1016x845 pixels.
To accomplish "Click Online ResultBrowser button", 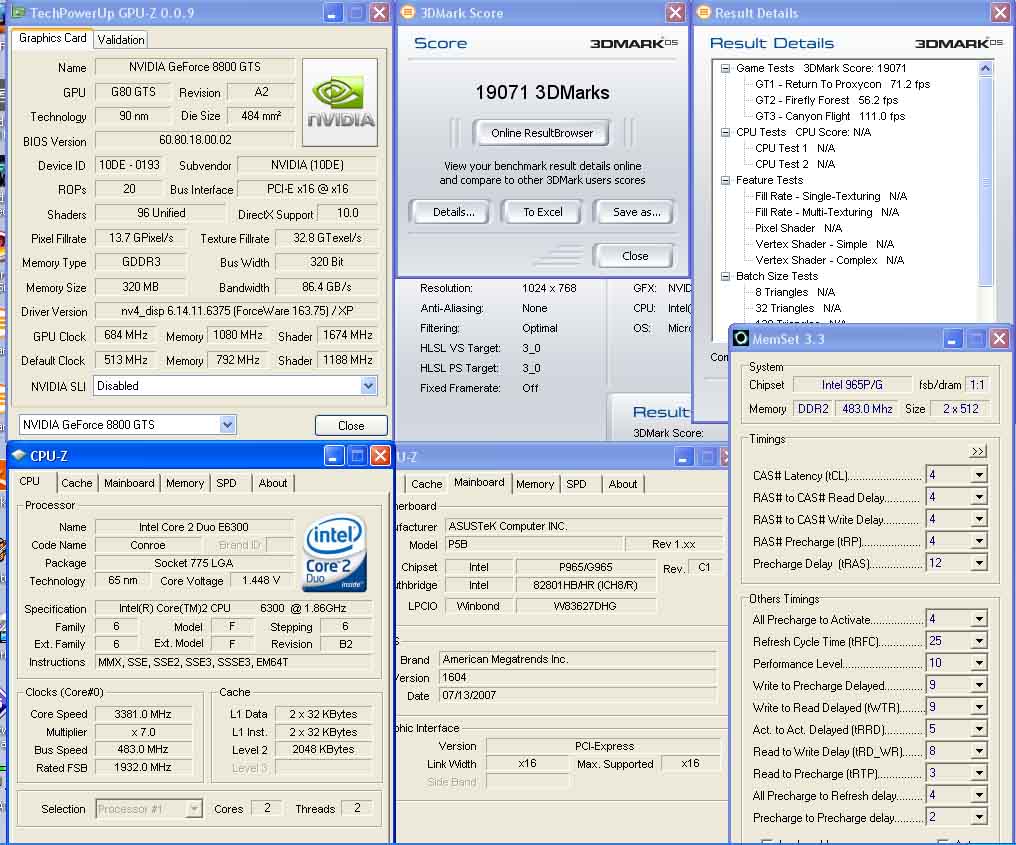I will pyautogui.click(x=542, y=133).
